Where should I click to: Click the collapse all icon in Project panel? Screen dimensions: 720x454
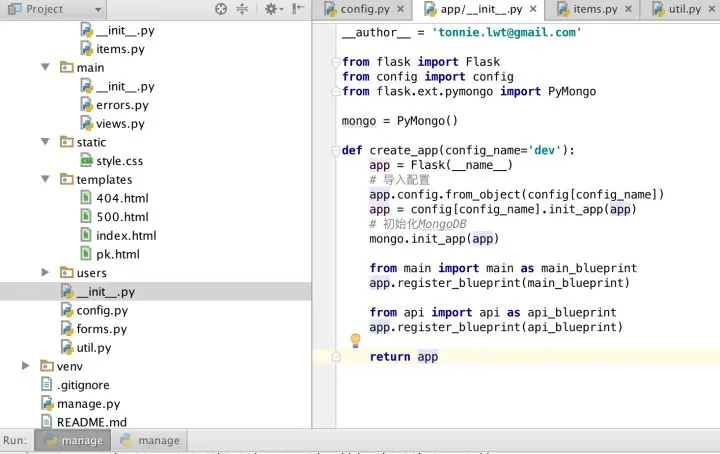pos(242,9)
